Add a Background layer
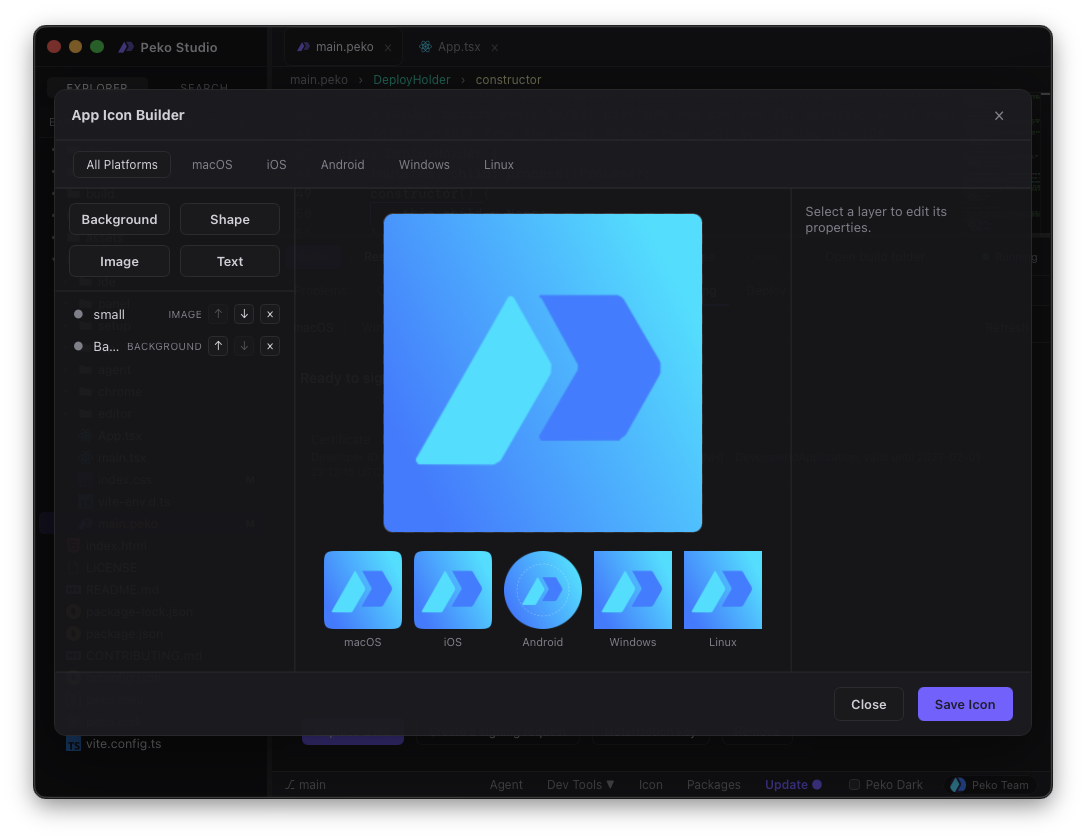 [119, 220]
